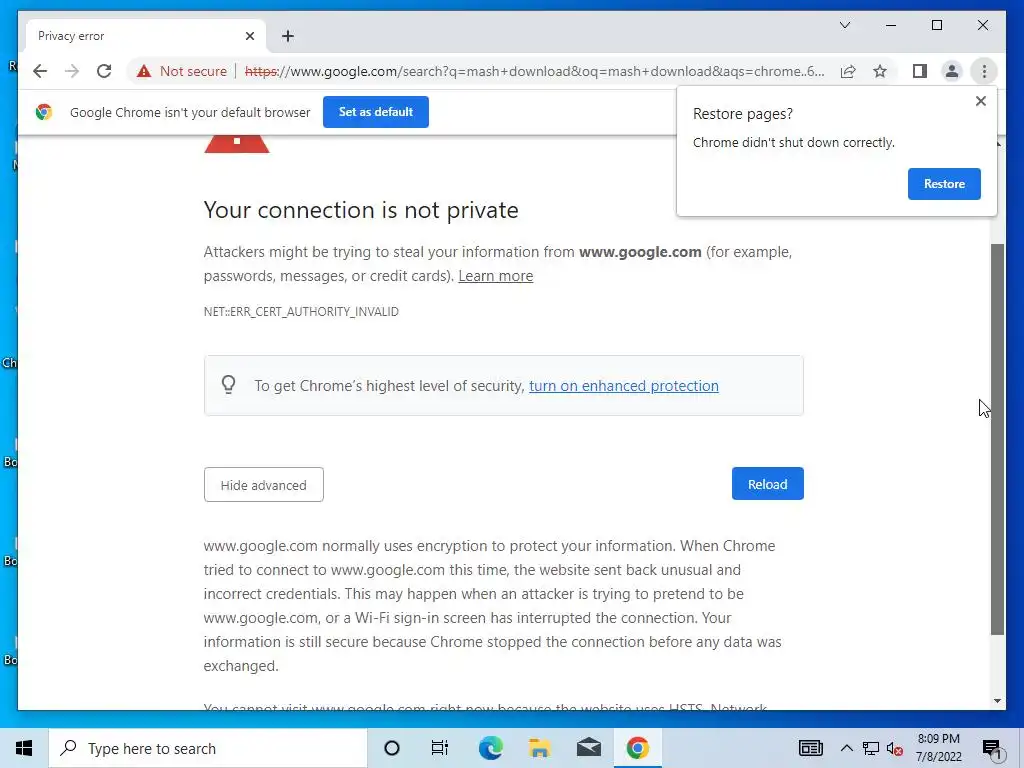Share this page icon in address bar

coord(848,71)
